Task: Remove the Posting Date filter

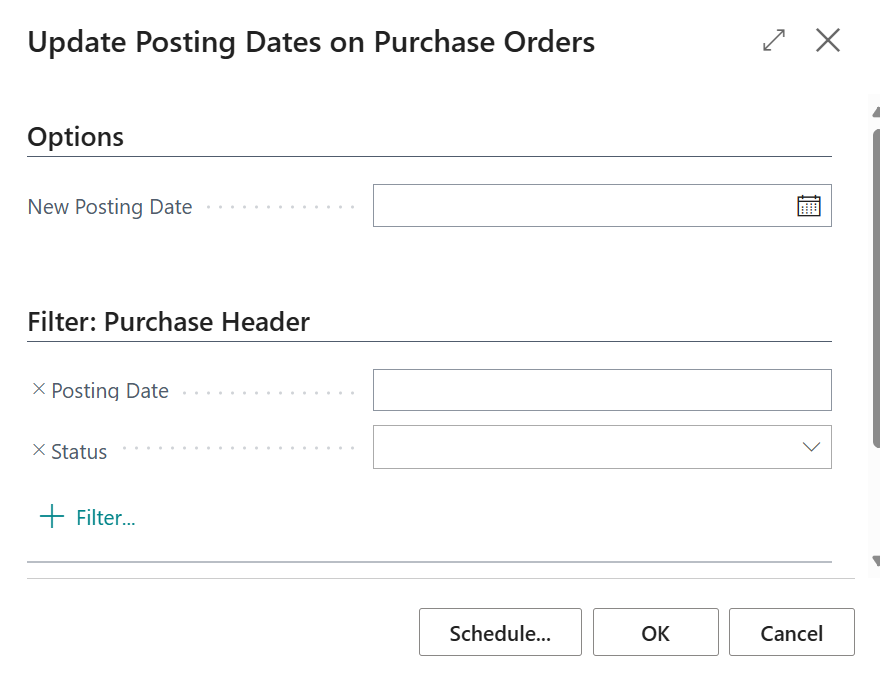Action: 39,389
